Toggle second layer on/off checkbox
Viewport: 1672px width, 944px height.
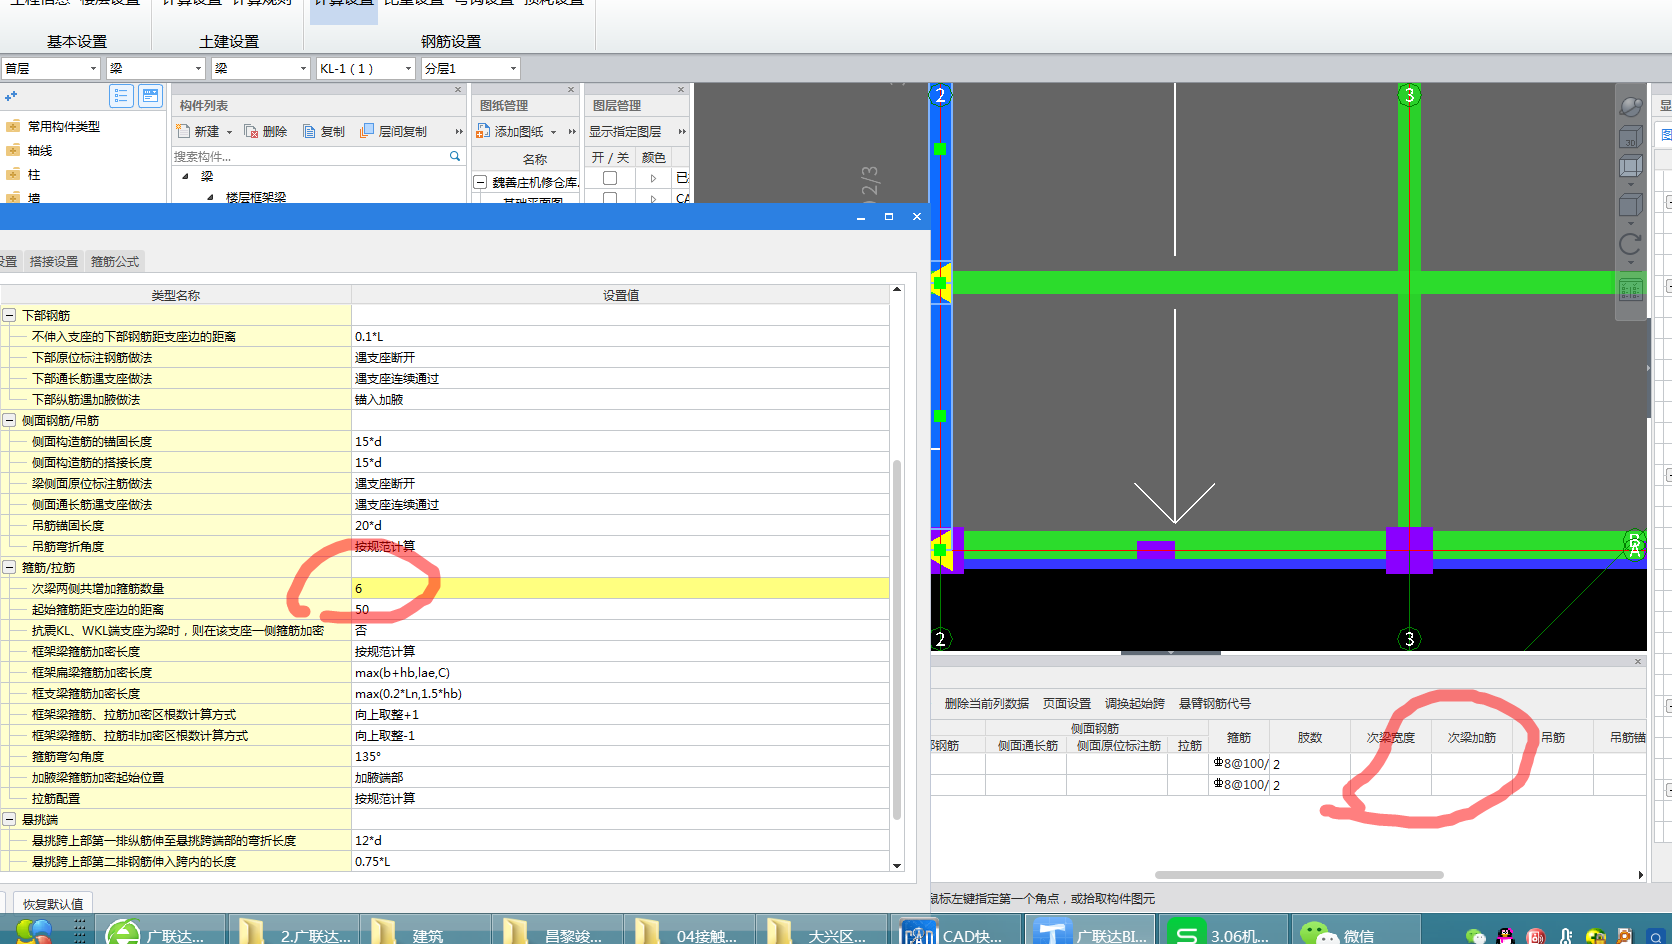tap(610, 198)
